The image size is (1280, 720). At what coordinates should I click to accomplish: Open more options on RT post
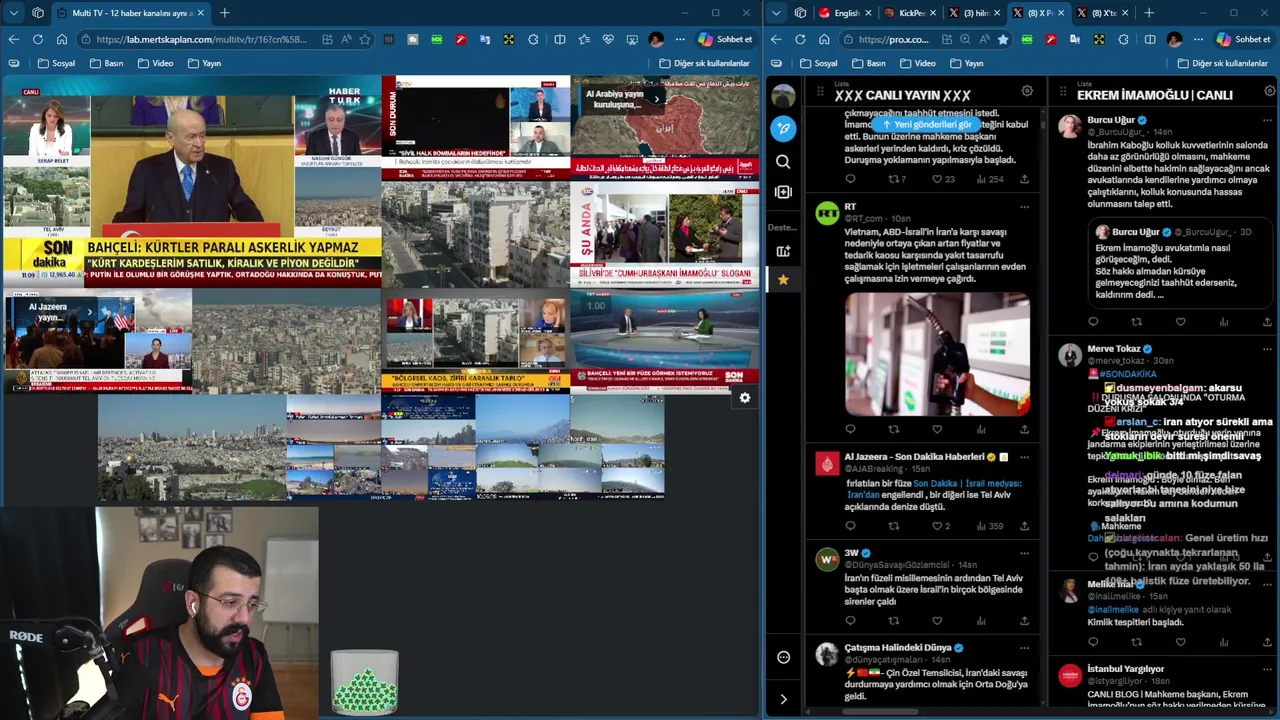(1024, 207)
